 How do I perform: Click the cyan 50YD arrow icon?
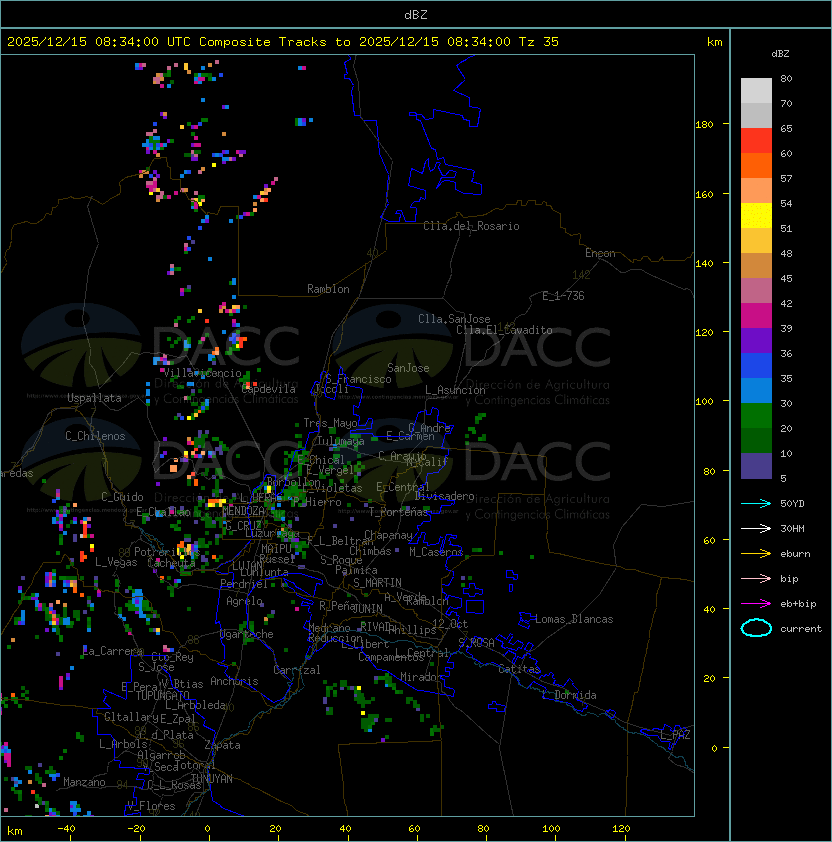[x=756, y=503]
